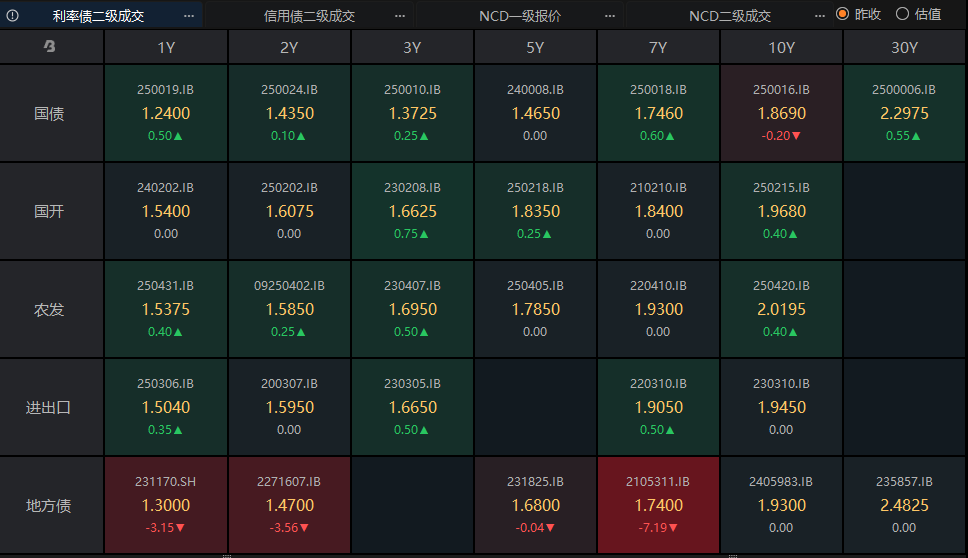Click the 30Y column header
The image size is (968, 558).
coord(904,47)
